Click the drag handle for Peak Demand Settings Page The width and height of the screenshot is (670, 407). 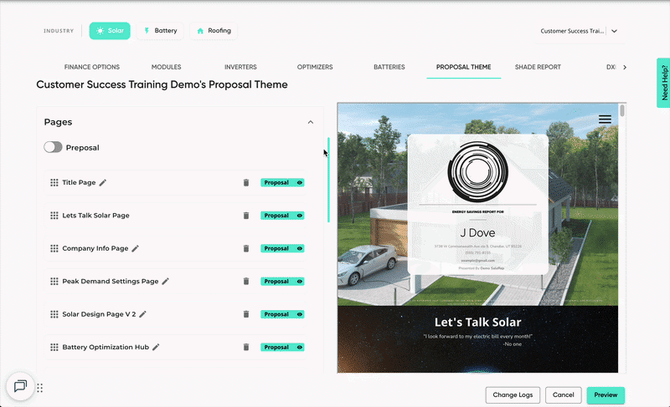click(54, 281)
